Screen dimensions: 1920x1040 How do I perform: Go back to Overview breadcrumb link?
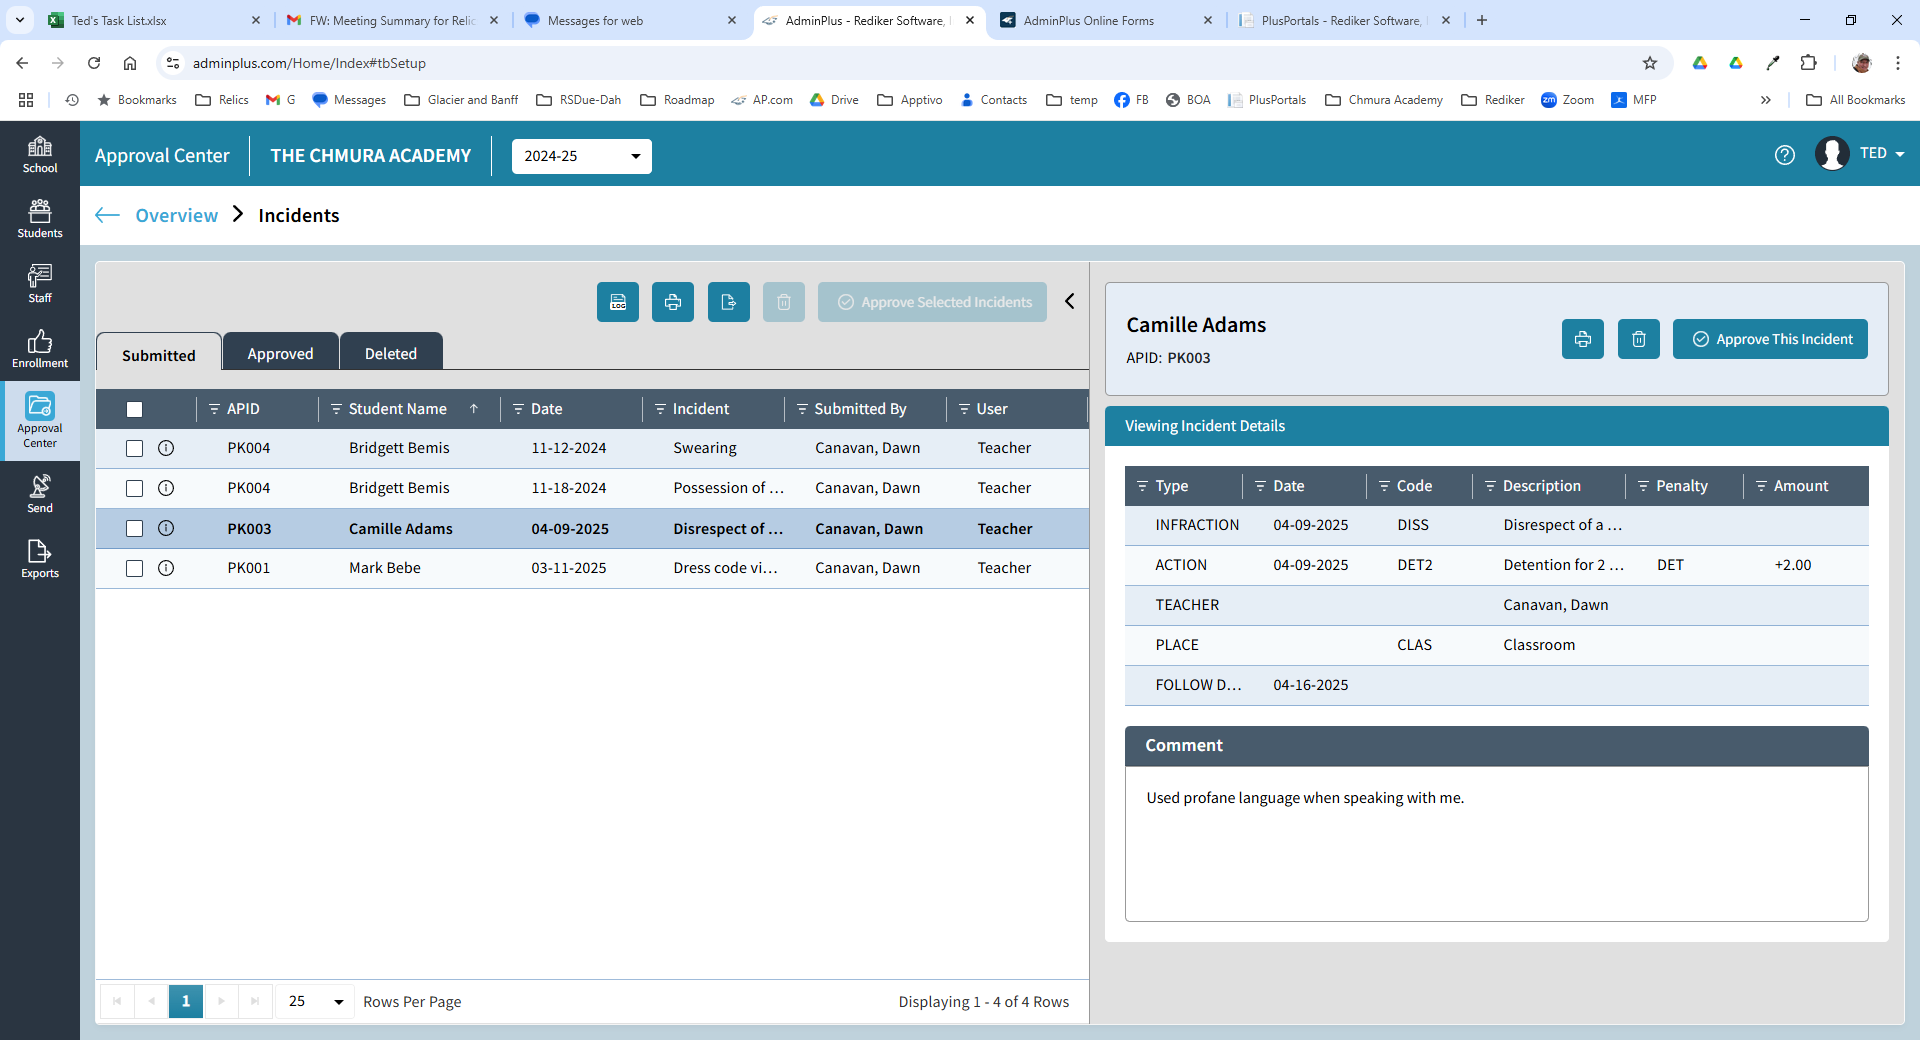click(176, 215)
